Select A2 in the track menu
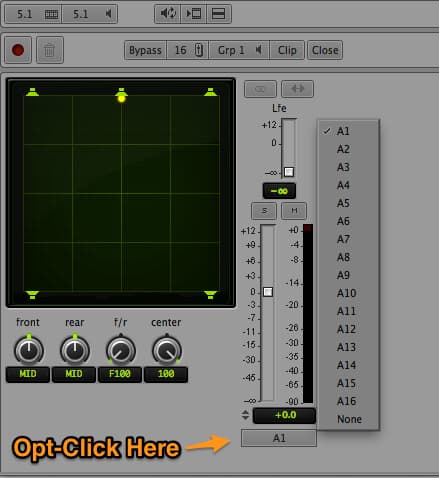439x478 pixels. 348,149
